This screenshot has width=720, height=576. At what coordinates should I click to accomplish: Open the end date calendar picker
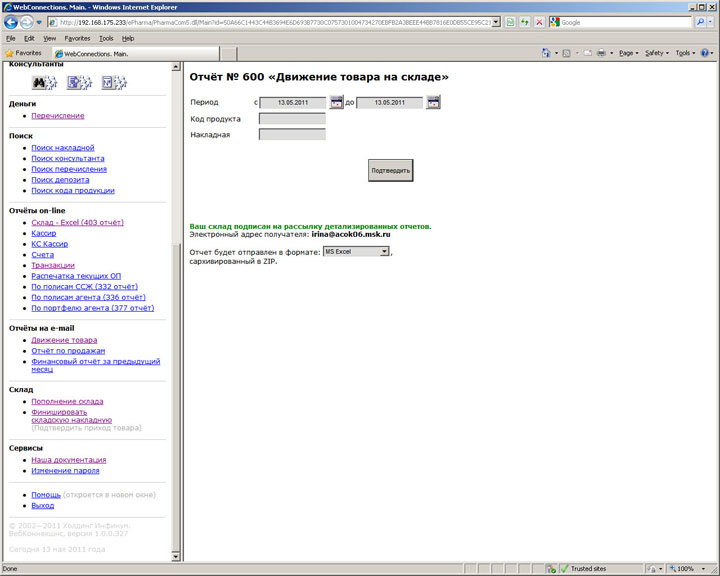pos(433,102)
